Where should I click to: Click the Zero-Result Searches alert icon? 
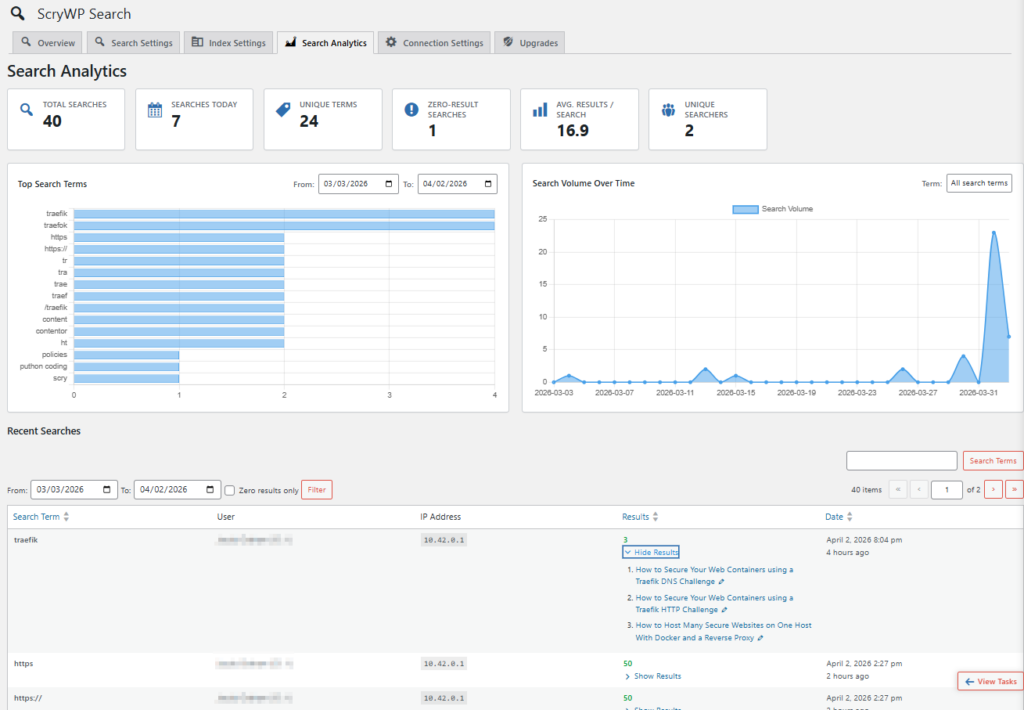(411, 108)
